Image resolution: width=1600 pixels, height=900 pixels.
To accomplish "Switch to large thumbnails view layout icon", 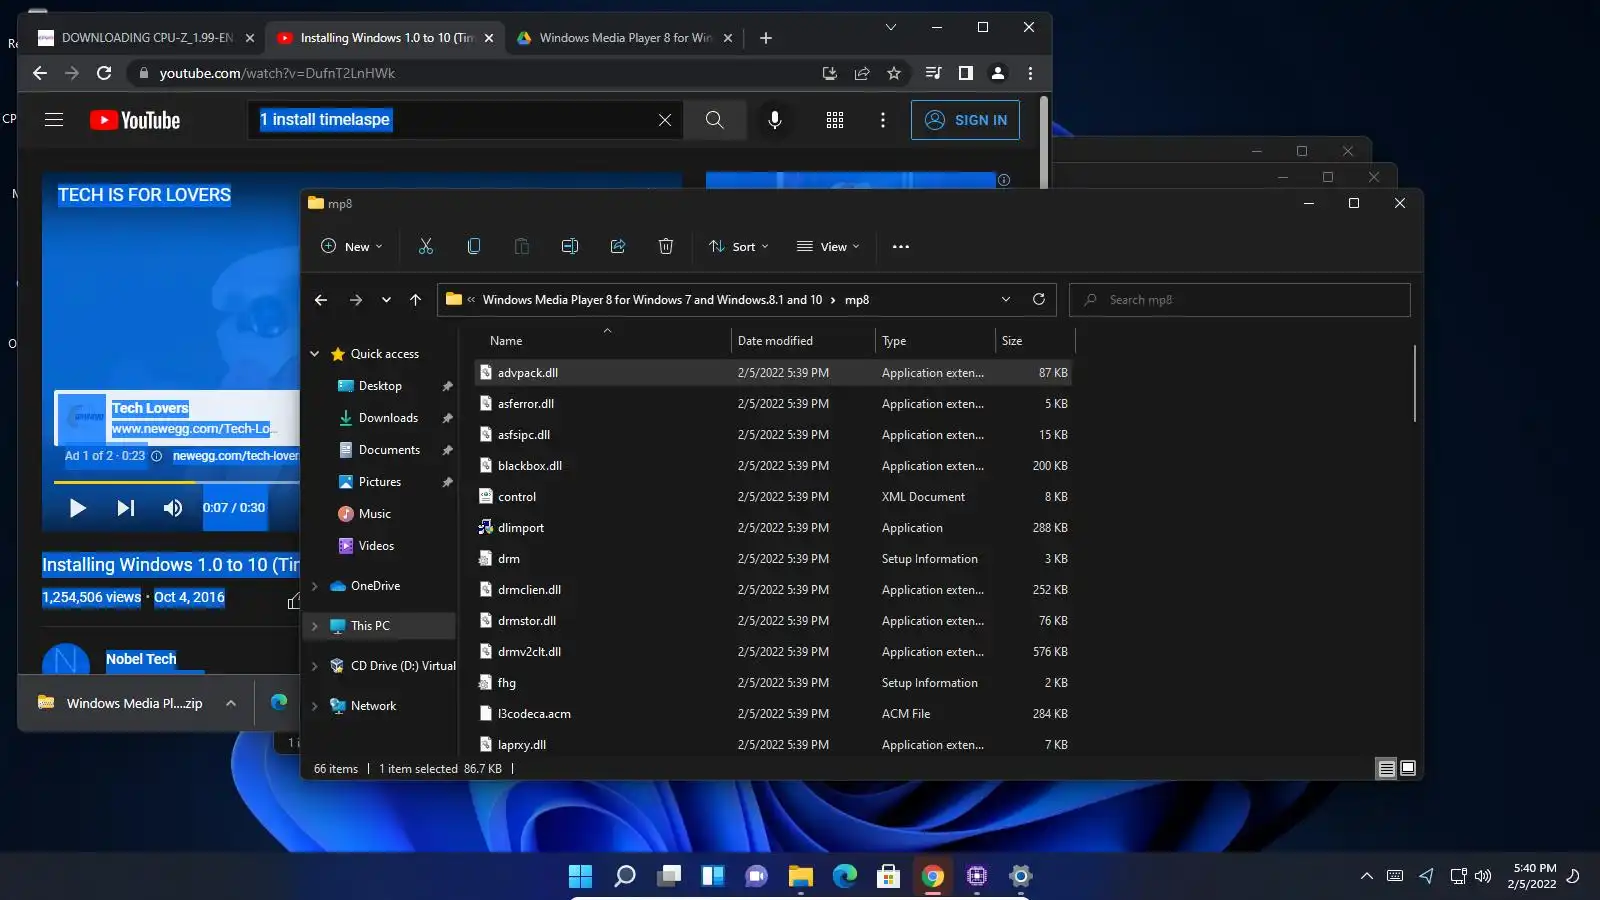I will pos(1408,768).
